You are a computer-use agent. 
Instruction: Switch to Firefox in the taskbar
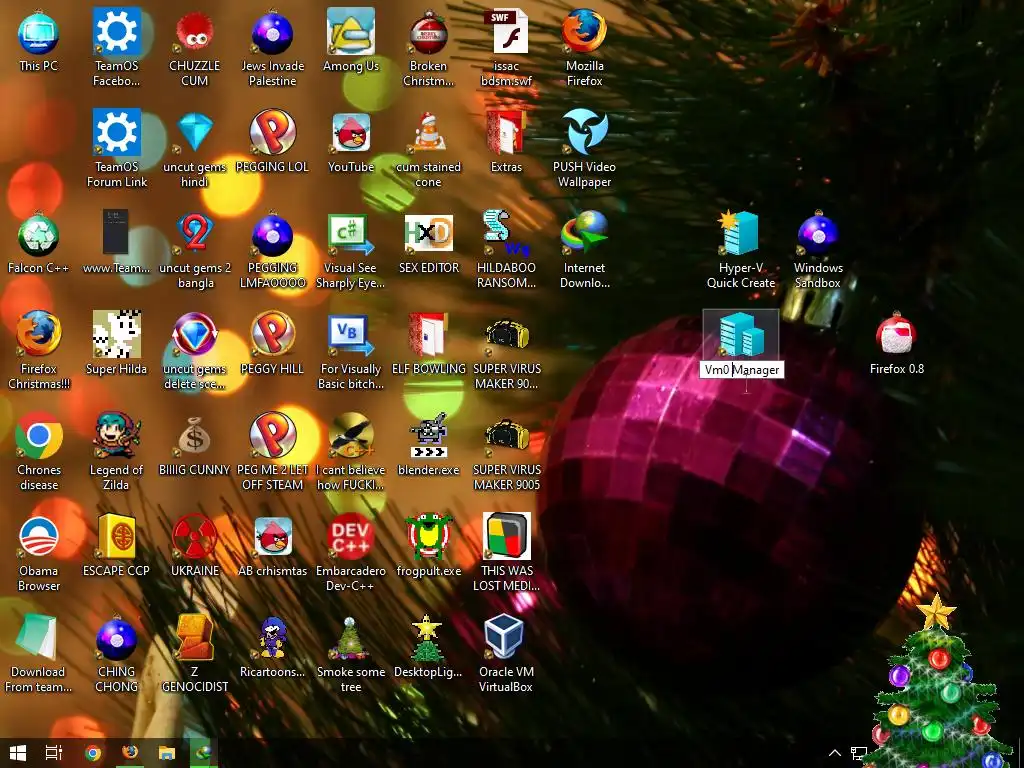pyautogui.click(x=130, y=753)
